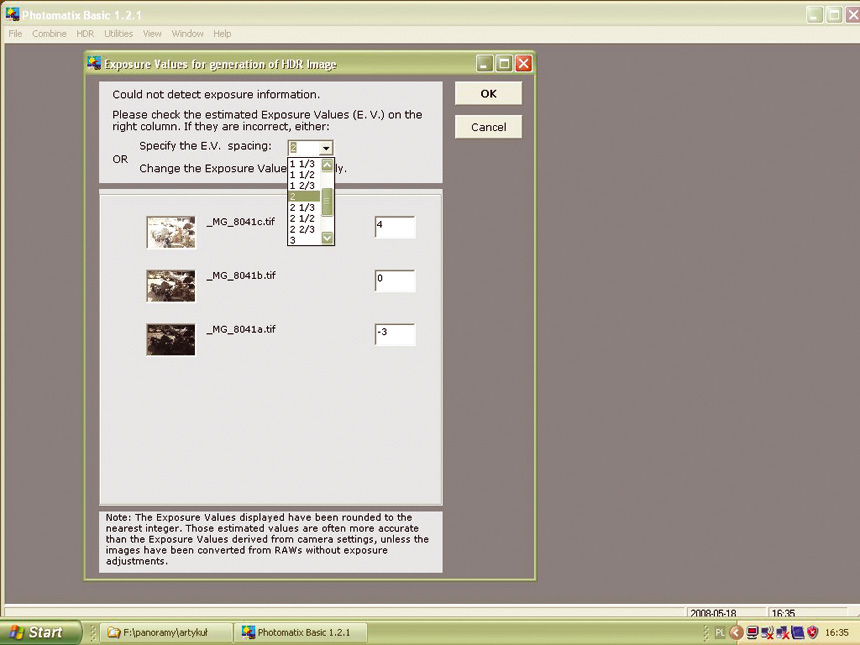The image size is (860, 645).
Task: Open the Windows Start button
Action: (x=39, y=632)
